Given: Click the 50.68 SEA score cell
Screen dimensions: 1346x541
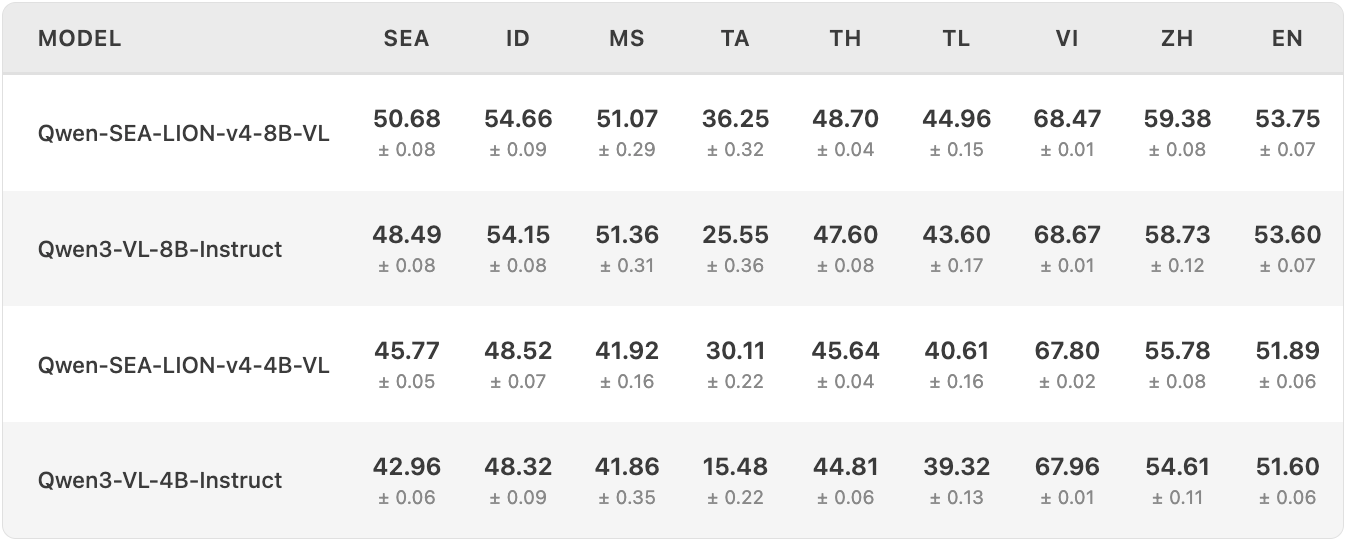Looking at the screenshot, I should pos(407,119).
